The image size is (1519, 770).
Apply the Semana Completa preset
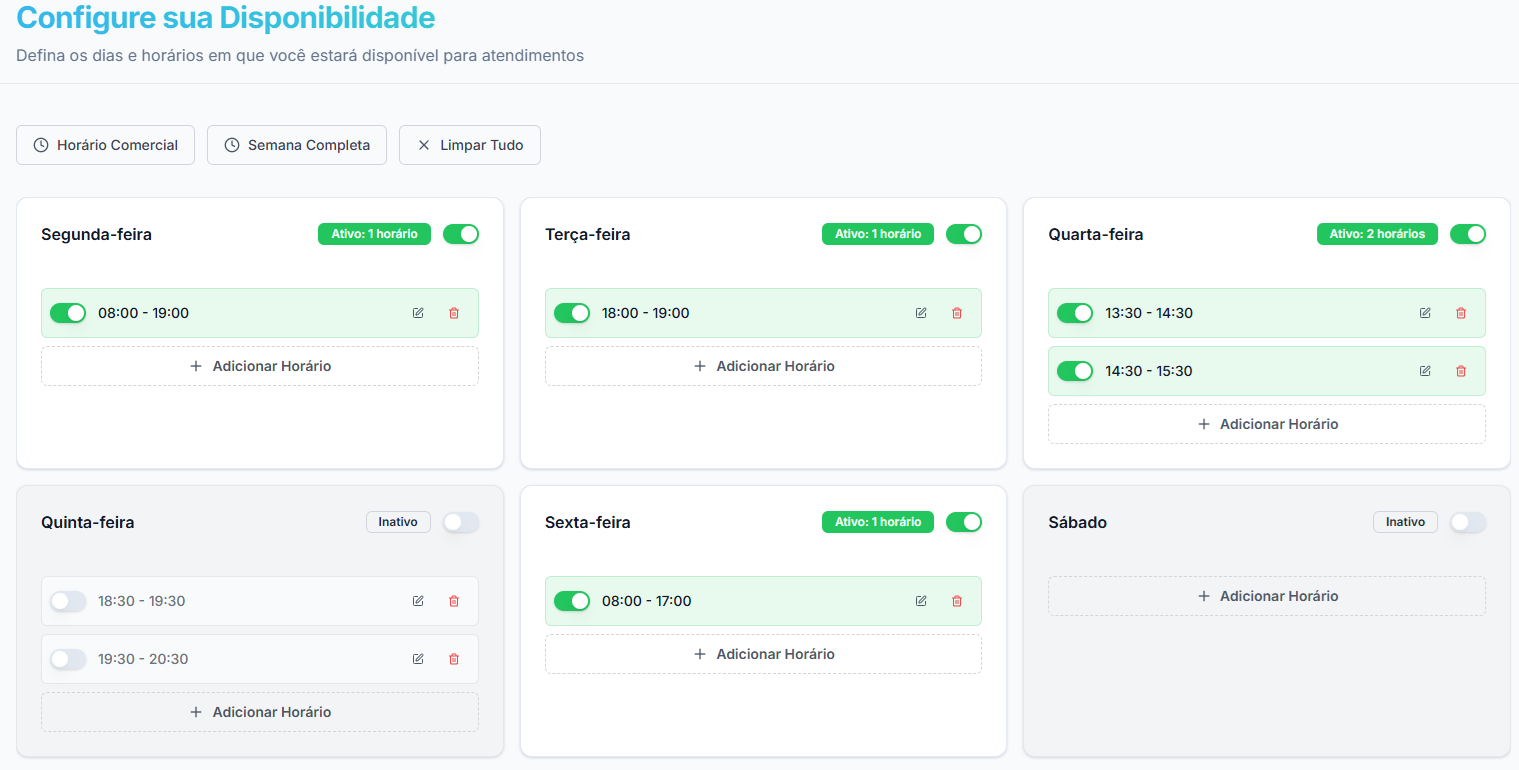pyautogui.click(x=297, y=145)
